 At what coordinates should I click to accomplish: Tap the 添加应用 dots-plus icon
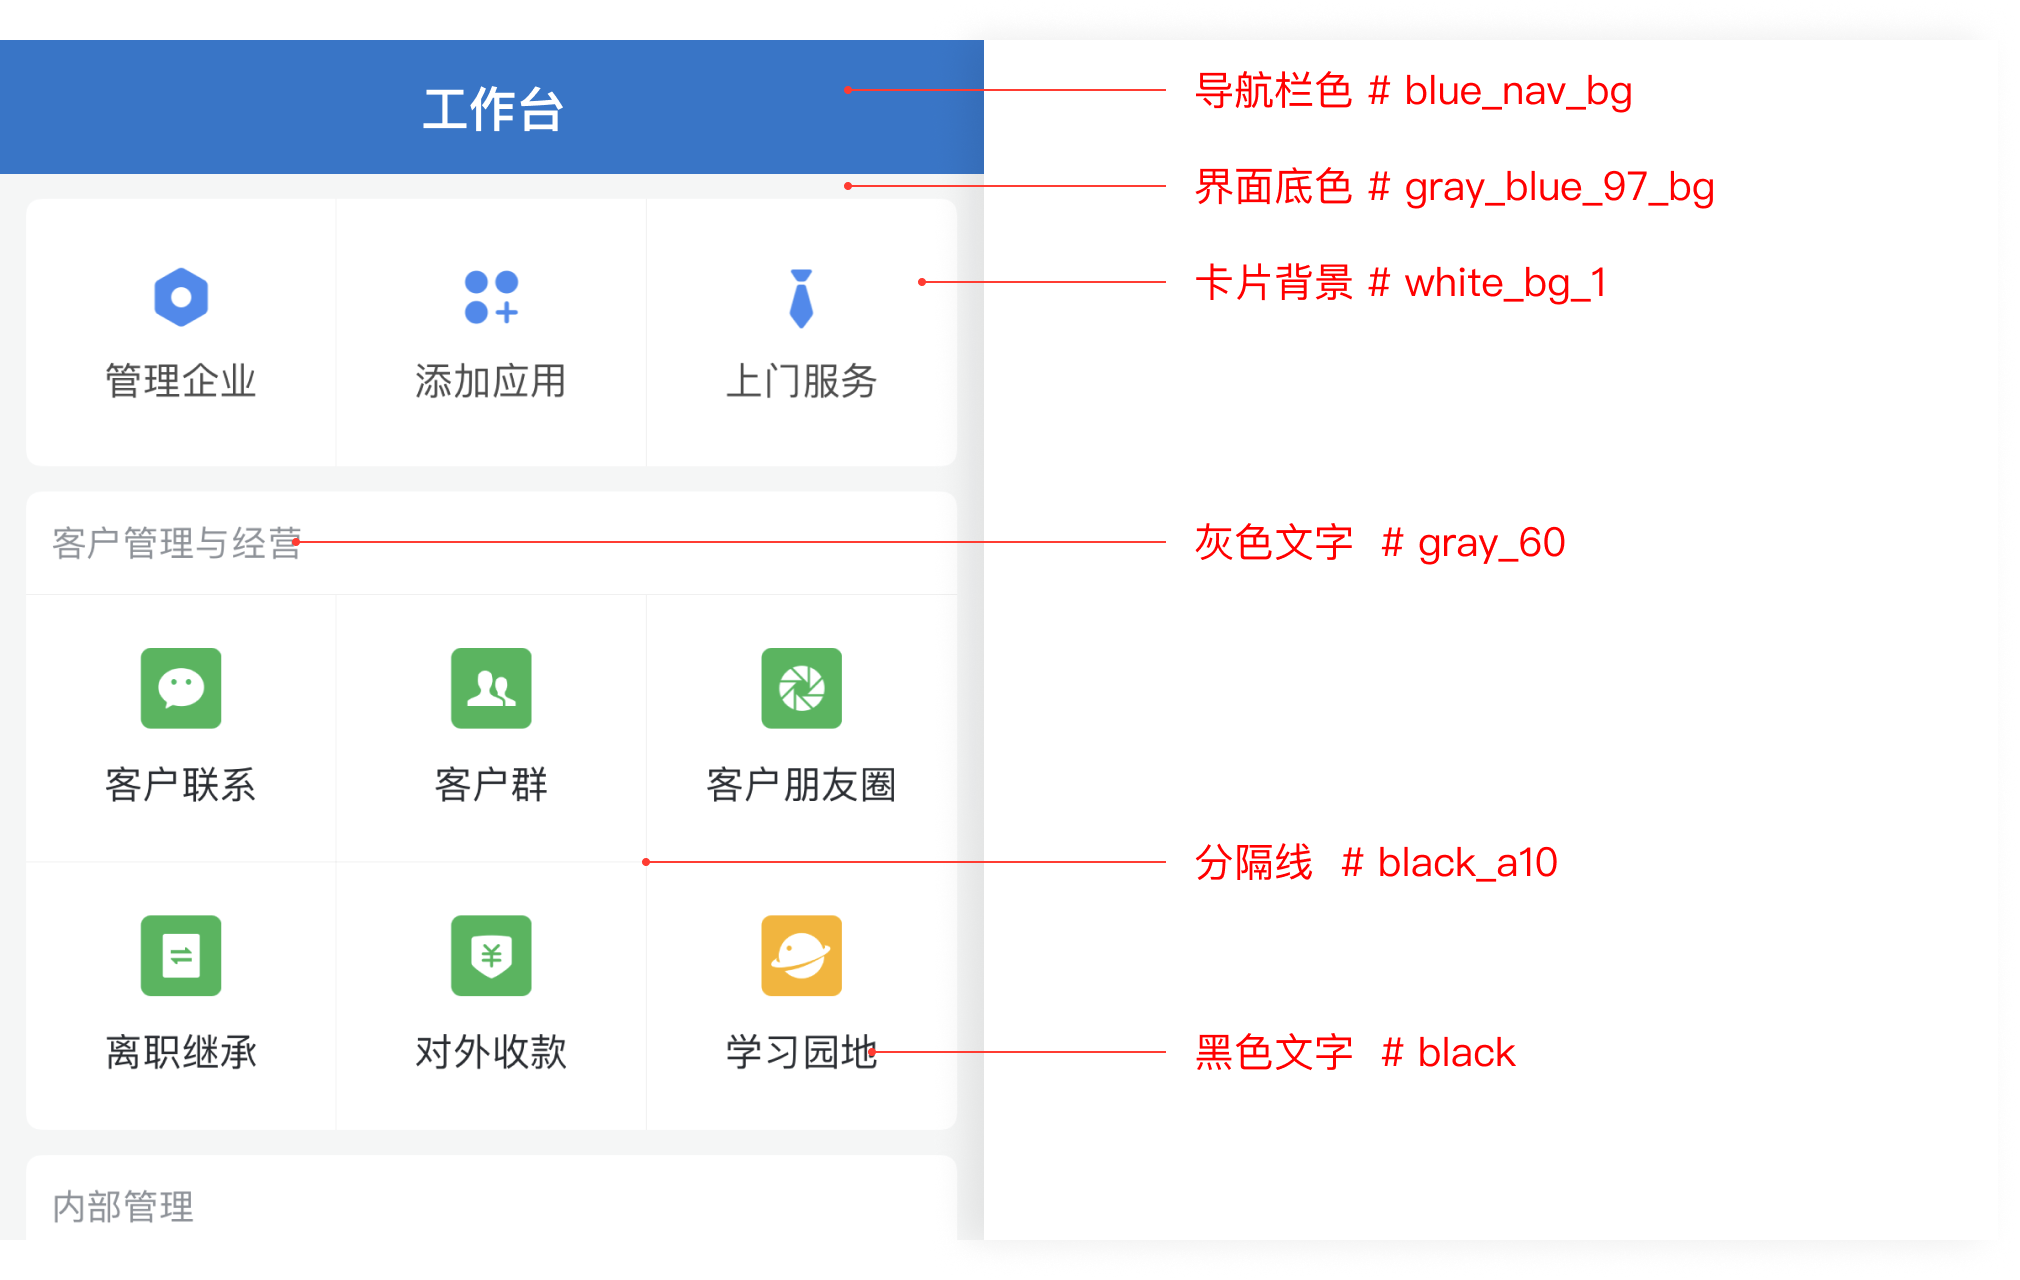point(491,297)
